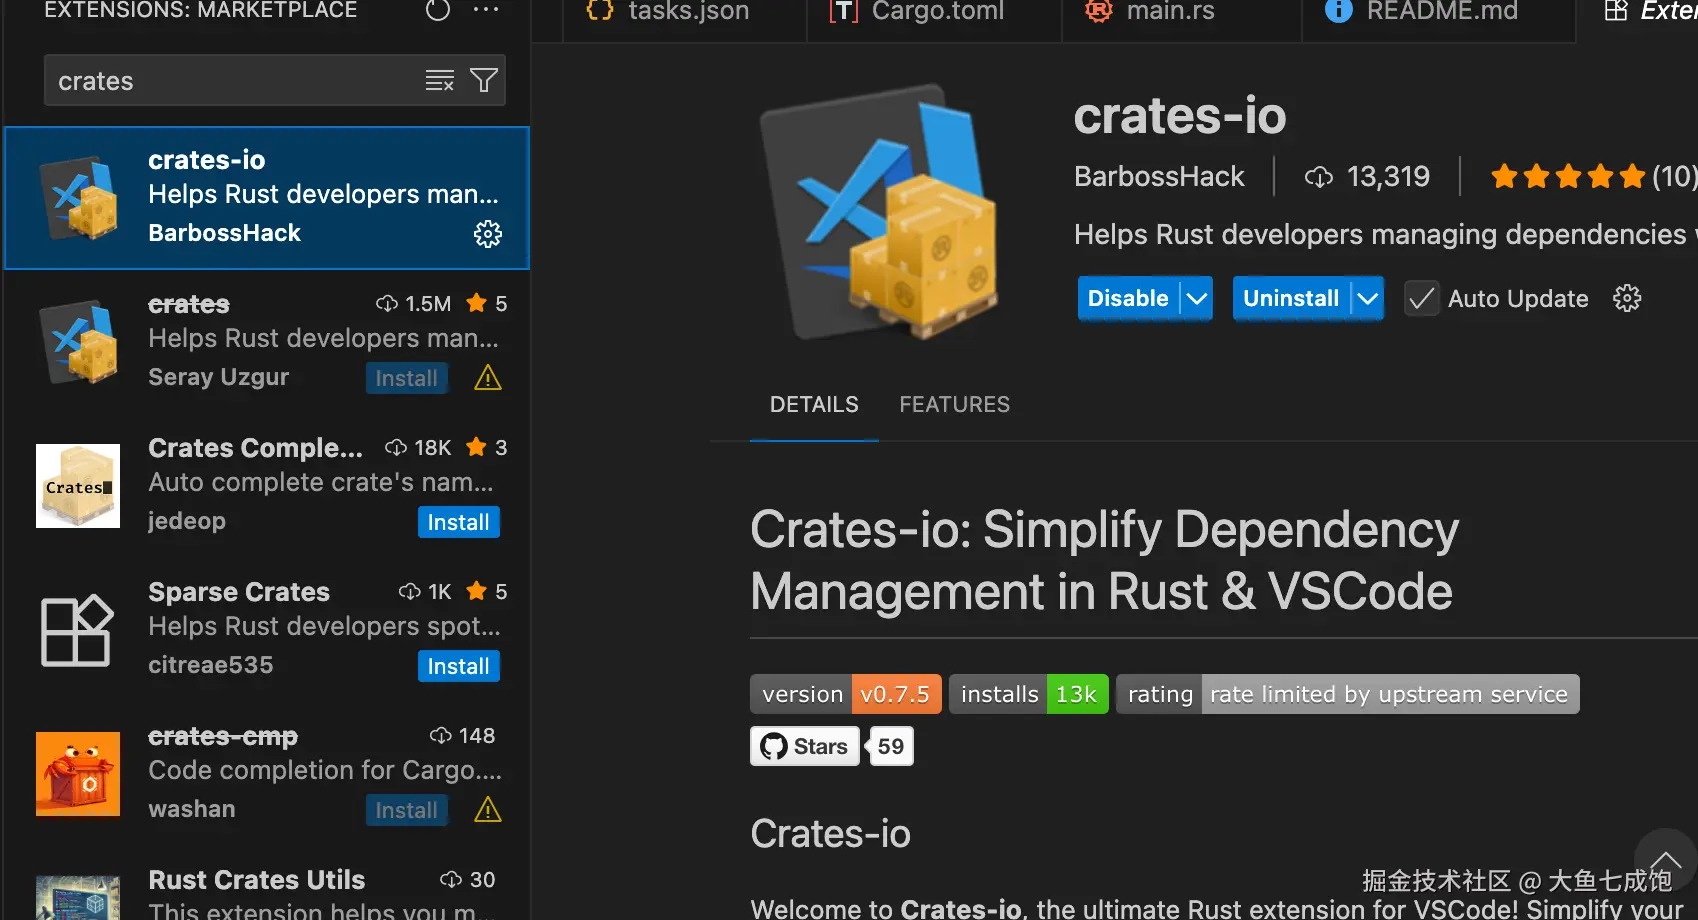The height and width of the screenshot is (920, 1698).
Task: Refresh the extensions marketplace list
Action: pos(437,11)
